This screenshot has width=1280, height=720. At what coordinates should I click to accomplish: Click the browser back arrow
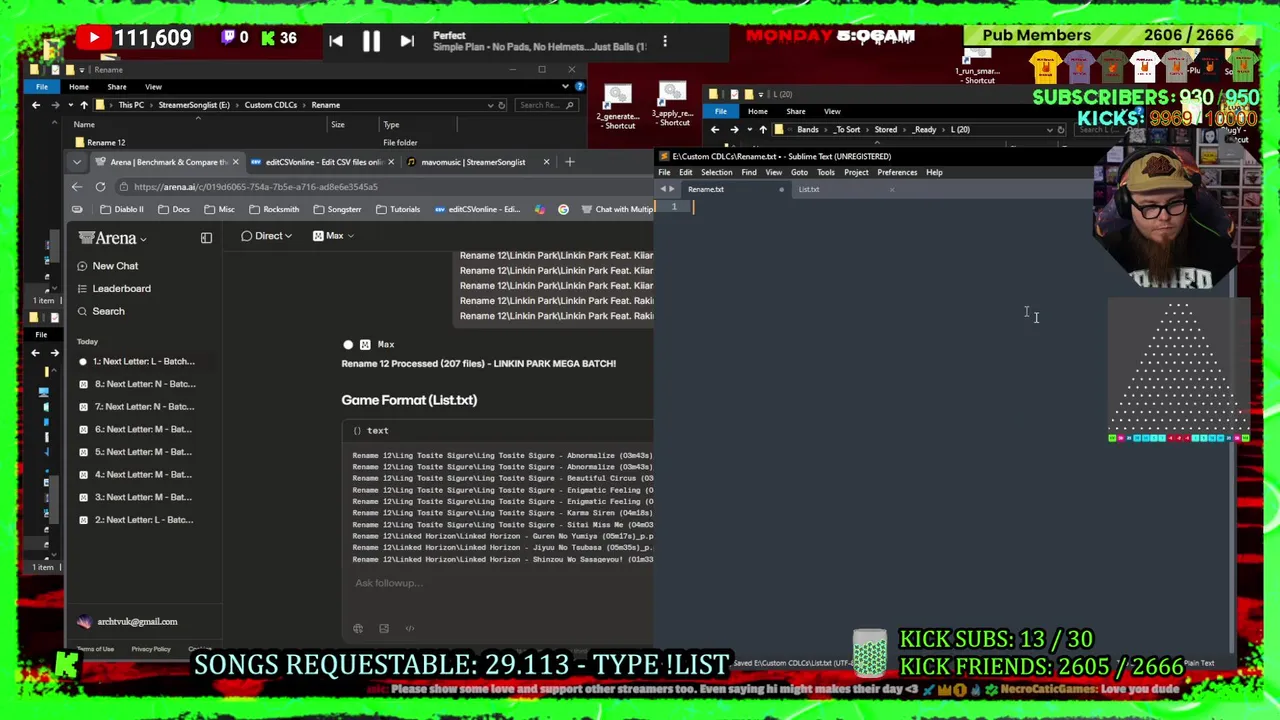[77, 187]
